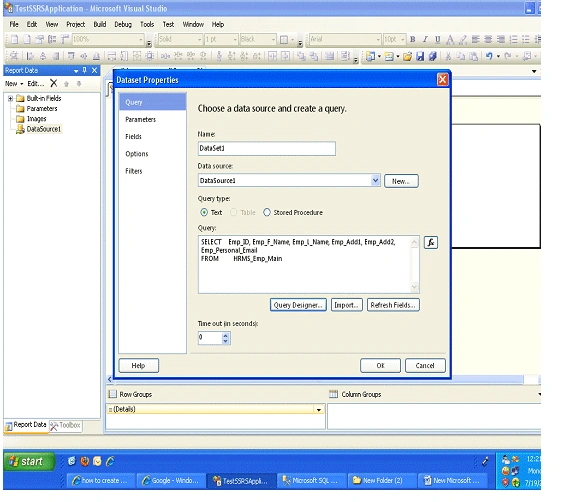Select the Images folder in tree

coord(31,119)
